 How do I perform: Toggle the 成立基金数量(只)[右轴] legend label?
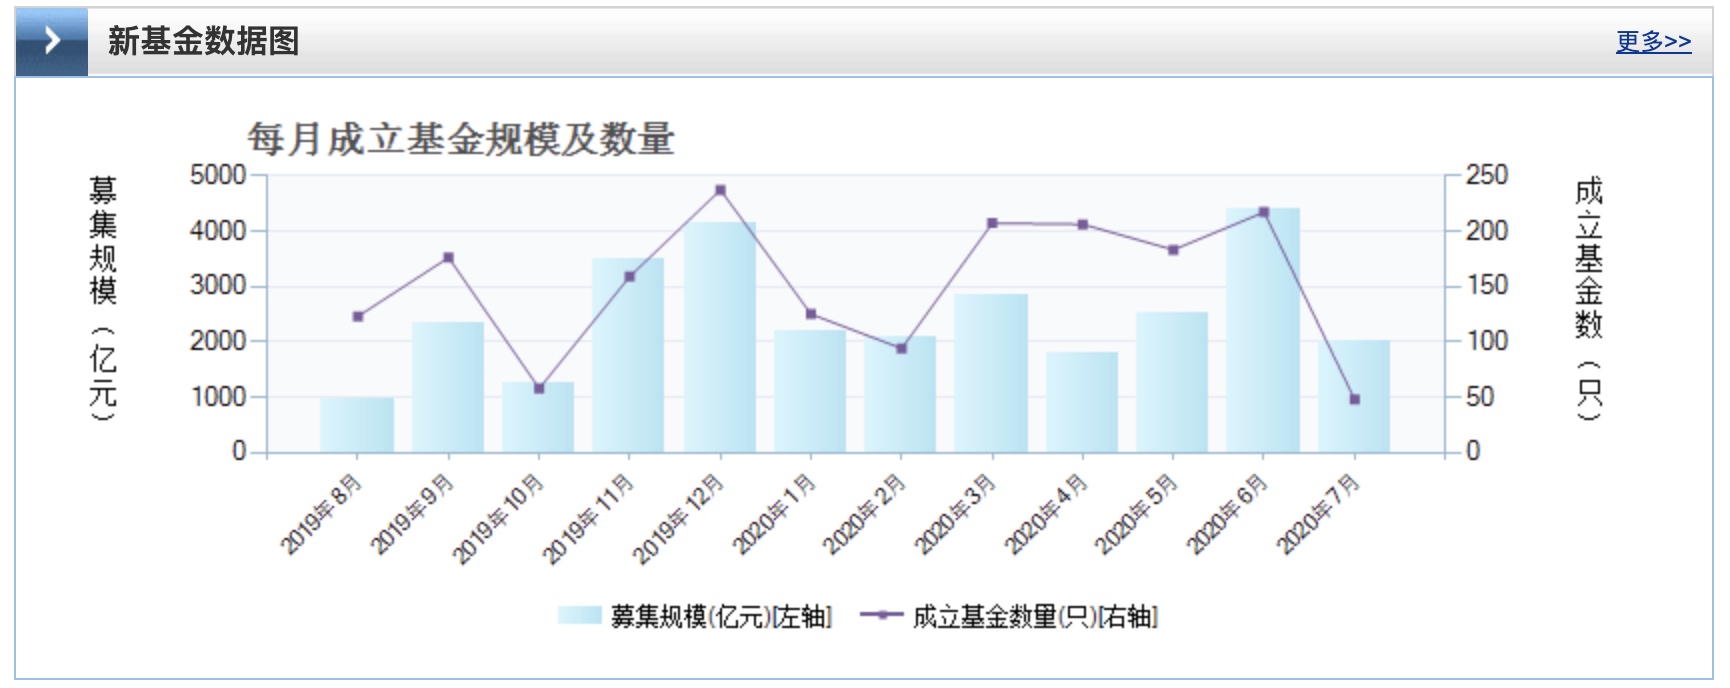click(x=1034, y=616)
